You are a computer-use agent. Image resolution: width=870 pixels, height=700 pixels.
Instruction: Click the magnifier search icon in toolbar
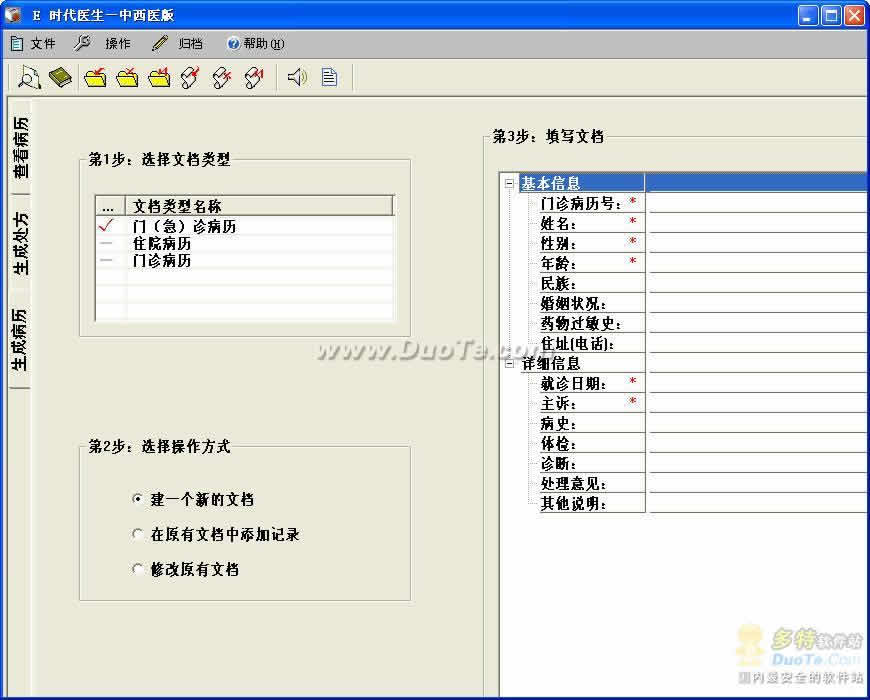29,77
